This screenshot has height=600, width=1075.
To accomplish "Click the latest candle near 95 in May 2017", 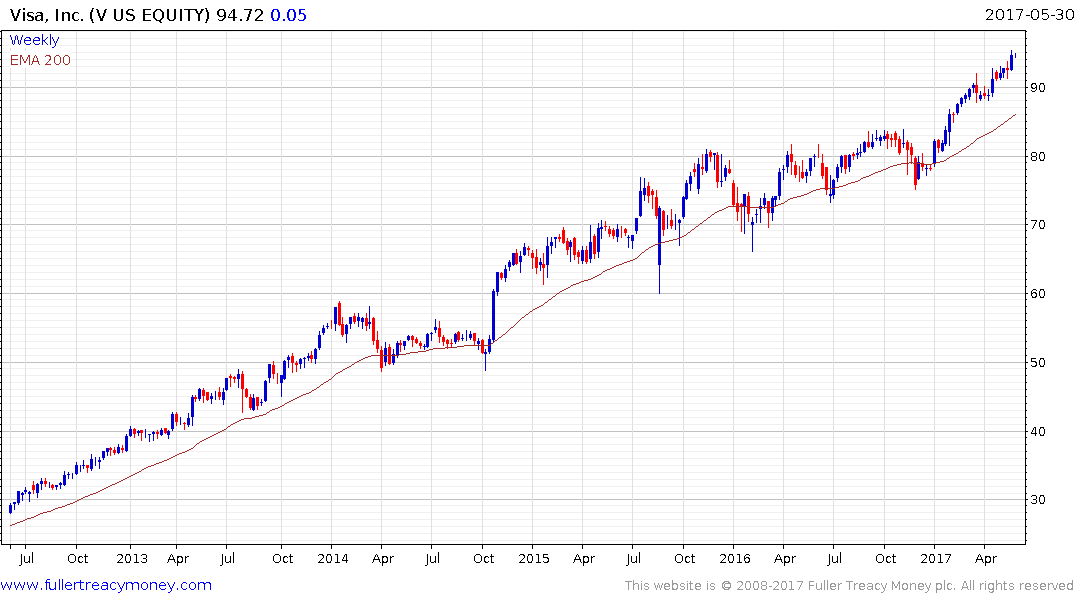I will [x=1012, y=60].
